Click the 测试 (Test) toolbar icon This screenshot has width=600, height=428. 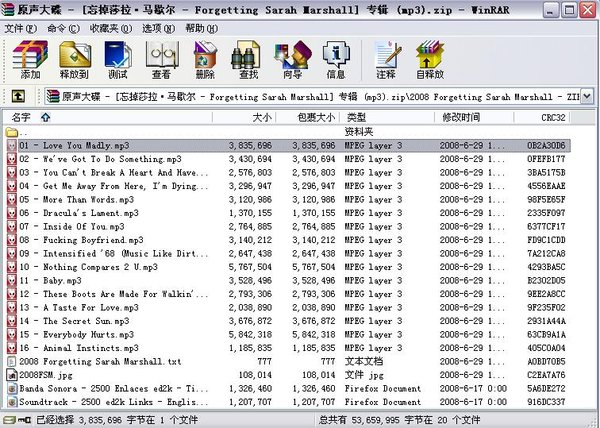[x=118, y=54]
